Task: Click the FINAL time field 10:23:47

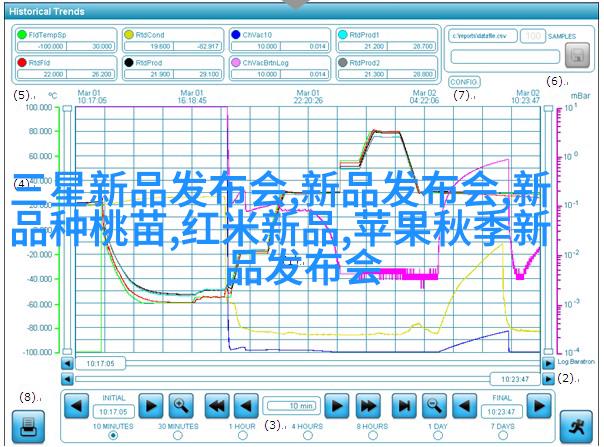Action: point(501,412)
